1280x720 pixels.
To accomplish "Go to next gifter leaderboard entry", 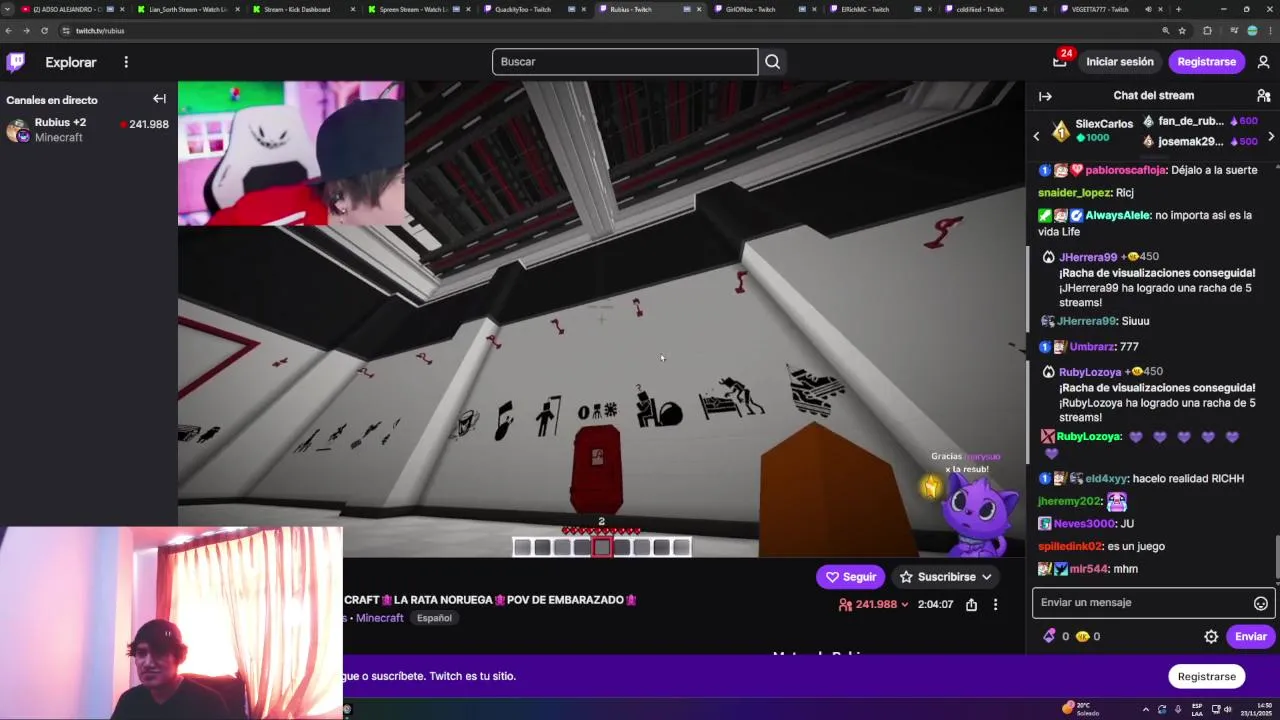I will coord(1271,135).
